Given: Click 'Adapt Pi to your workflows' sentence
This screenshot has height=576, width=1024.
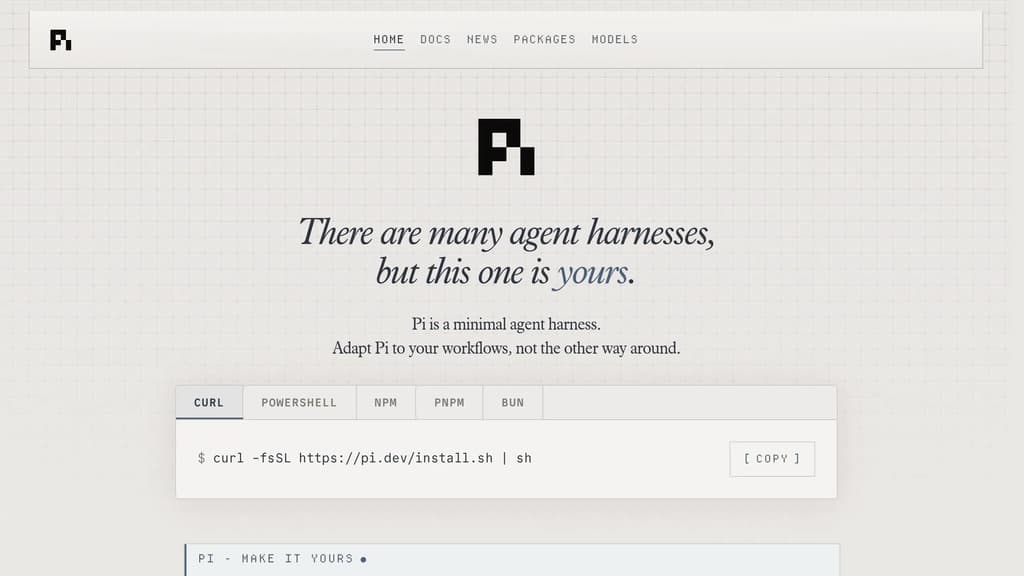Looking at the screenshot, I should coord(506,348).
